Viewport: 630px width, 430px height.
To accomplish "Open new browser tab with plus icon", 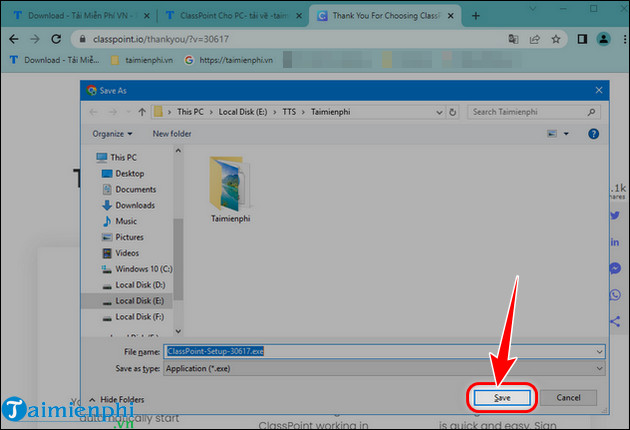I will pos(476,16).
